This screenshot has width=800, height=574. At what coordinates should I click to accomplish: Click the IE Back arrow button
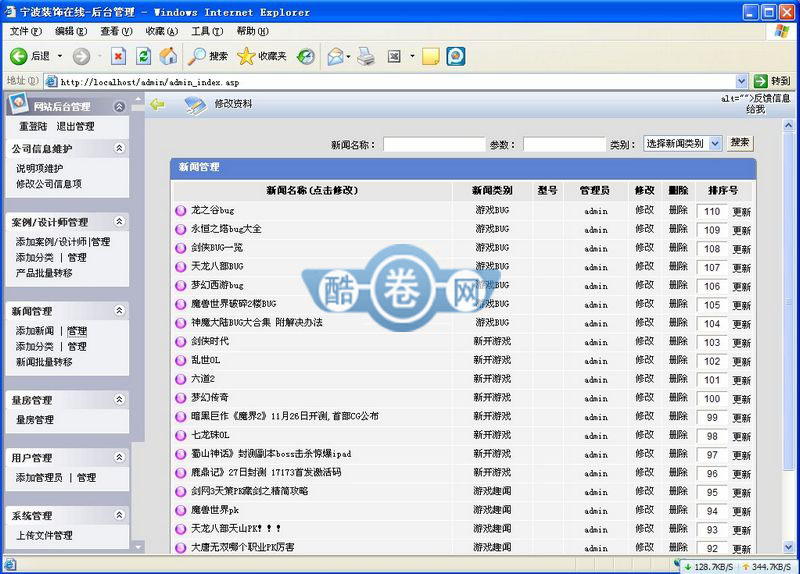pos(19,56)
